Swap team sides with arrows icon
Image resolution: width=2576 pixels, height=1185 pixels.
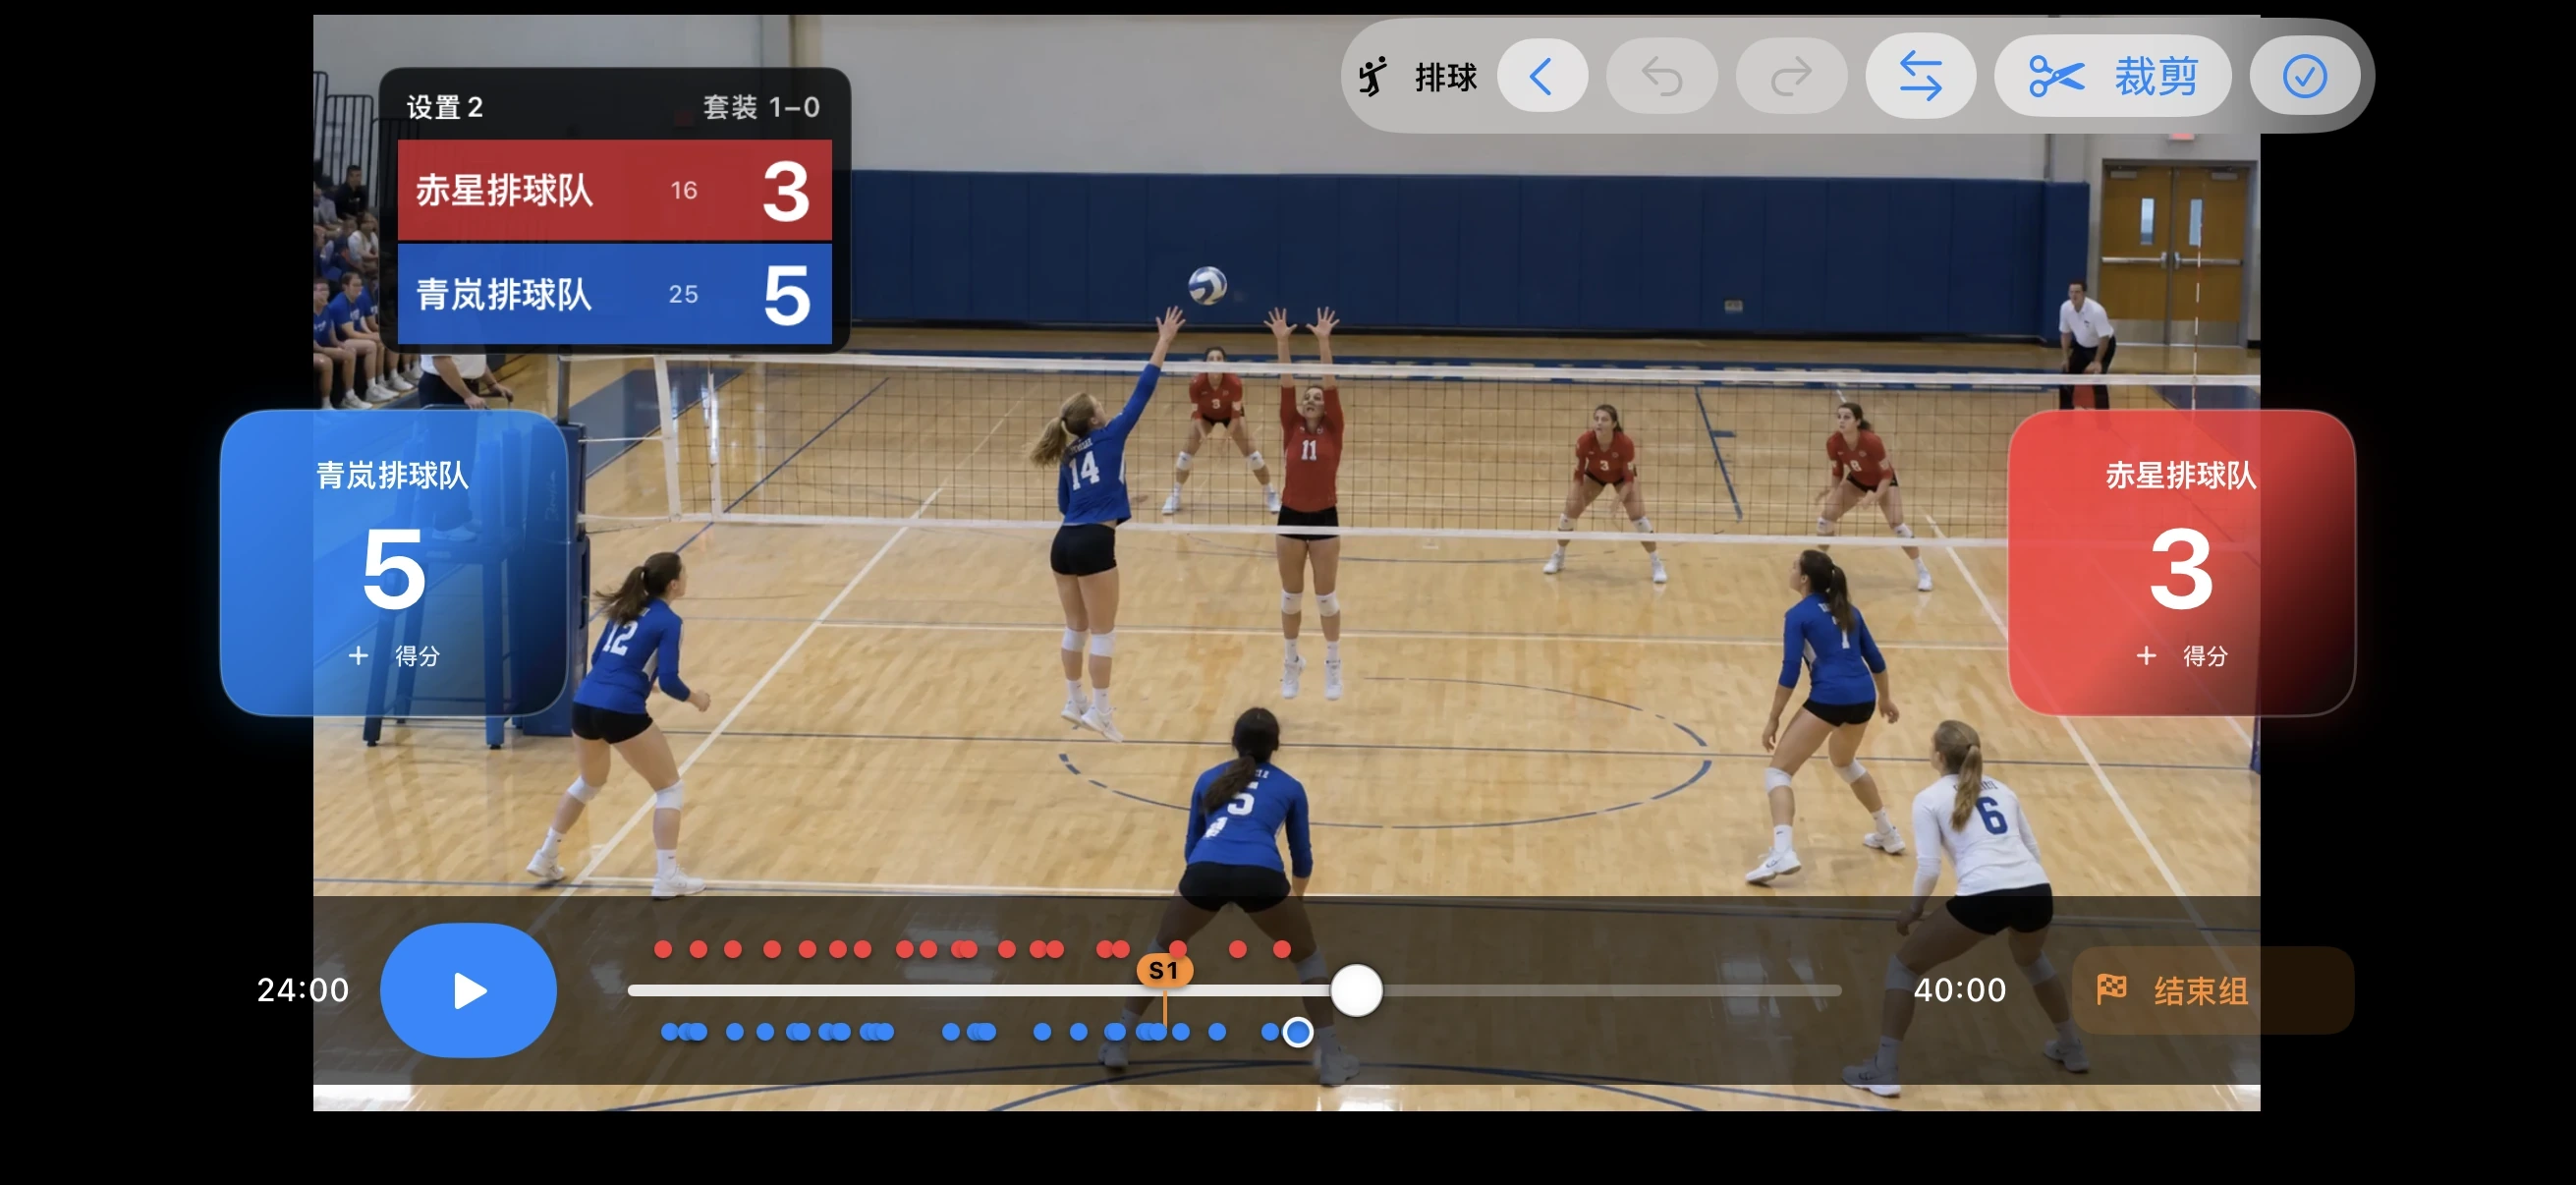coord(1920,76)
